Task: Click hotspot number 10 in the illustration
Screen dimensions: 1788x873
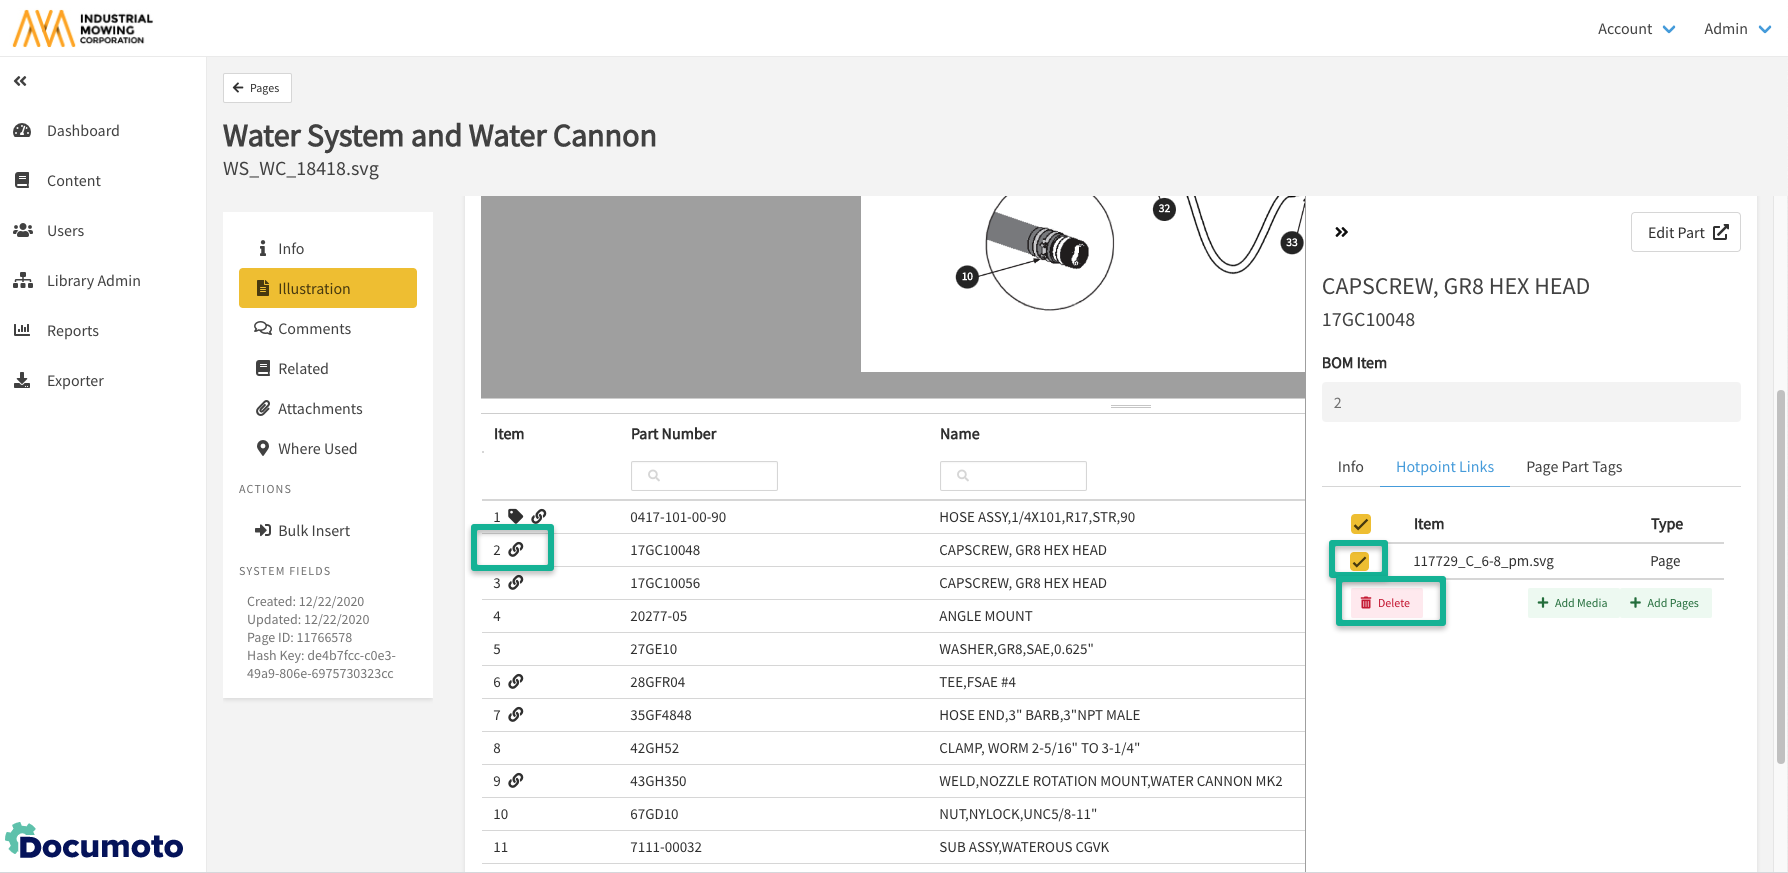Action: click(966, 277)
